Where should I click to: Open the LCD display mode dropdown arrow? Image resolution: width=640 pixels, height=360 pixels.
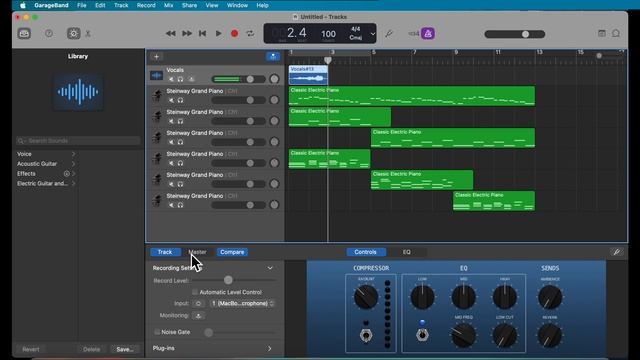(373, 34)
